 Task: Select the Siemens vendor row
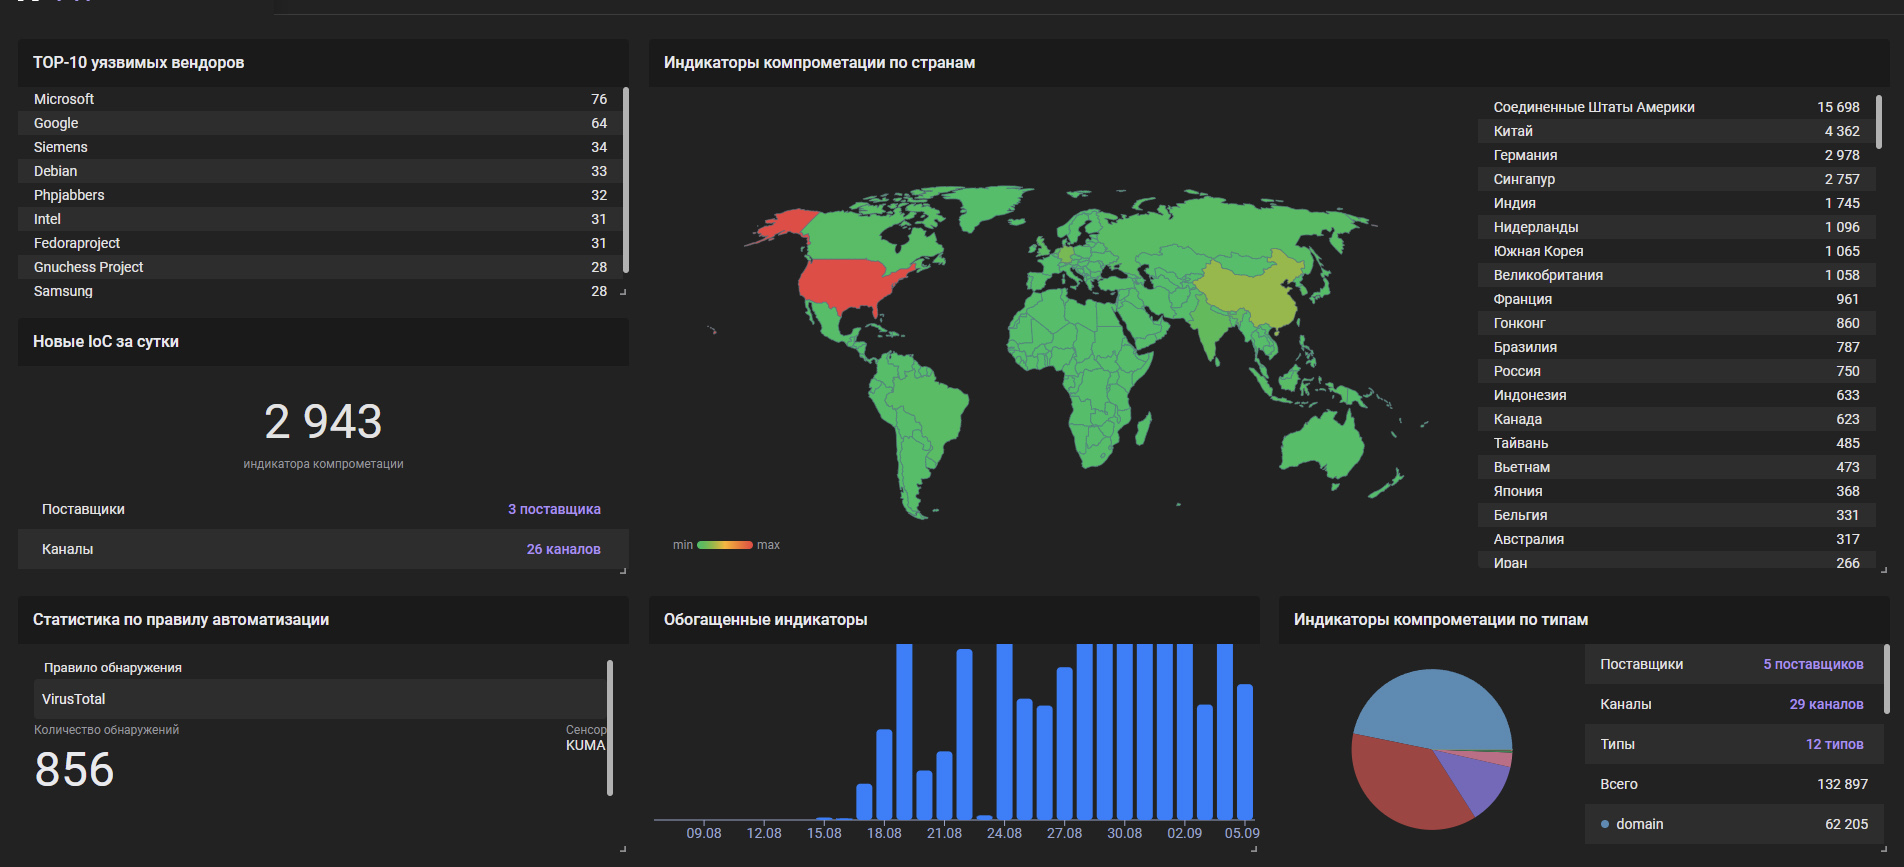320,147
